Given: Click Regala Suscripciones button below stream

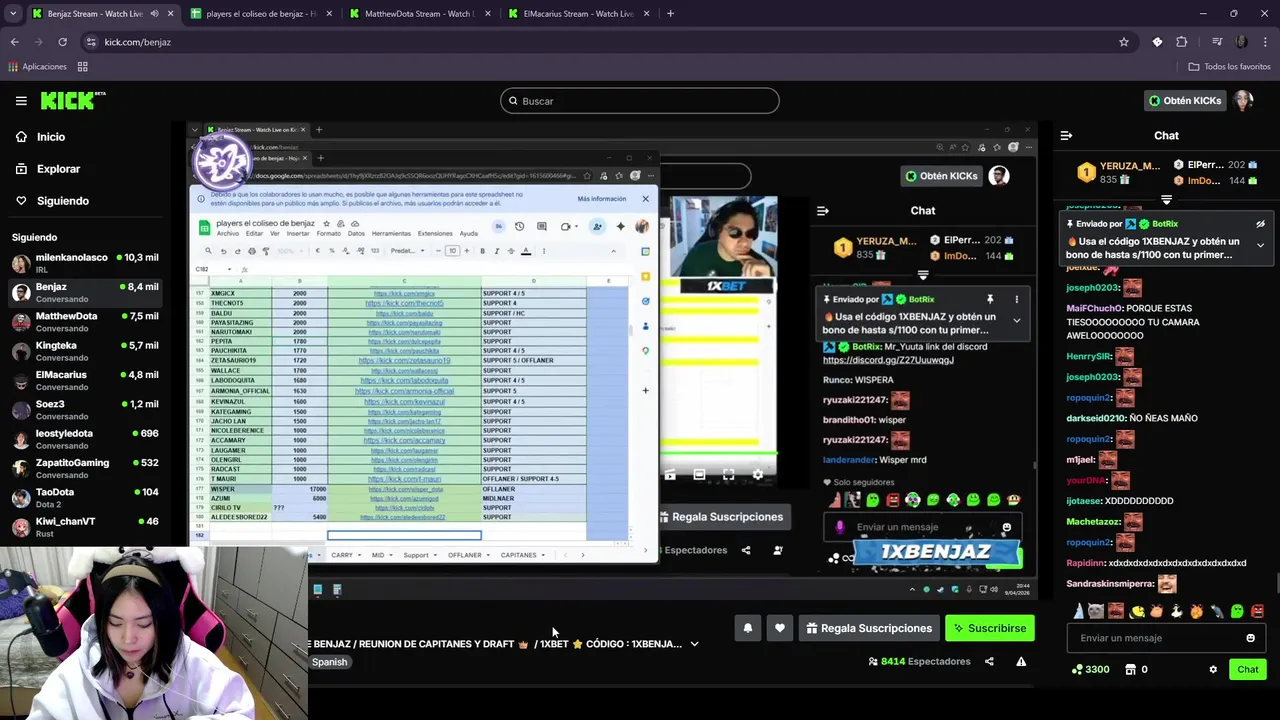Looking at the screenshot, I should 869,628.
